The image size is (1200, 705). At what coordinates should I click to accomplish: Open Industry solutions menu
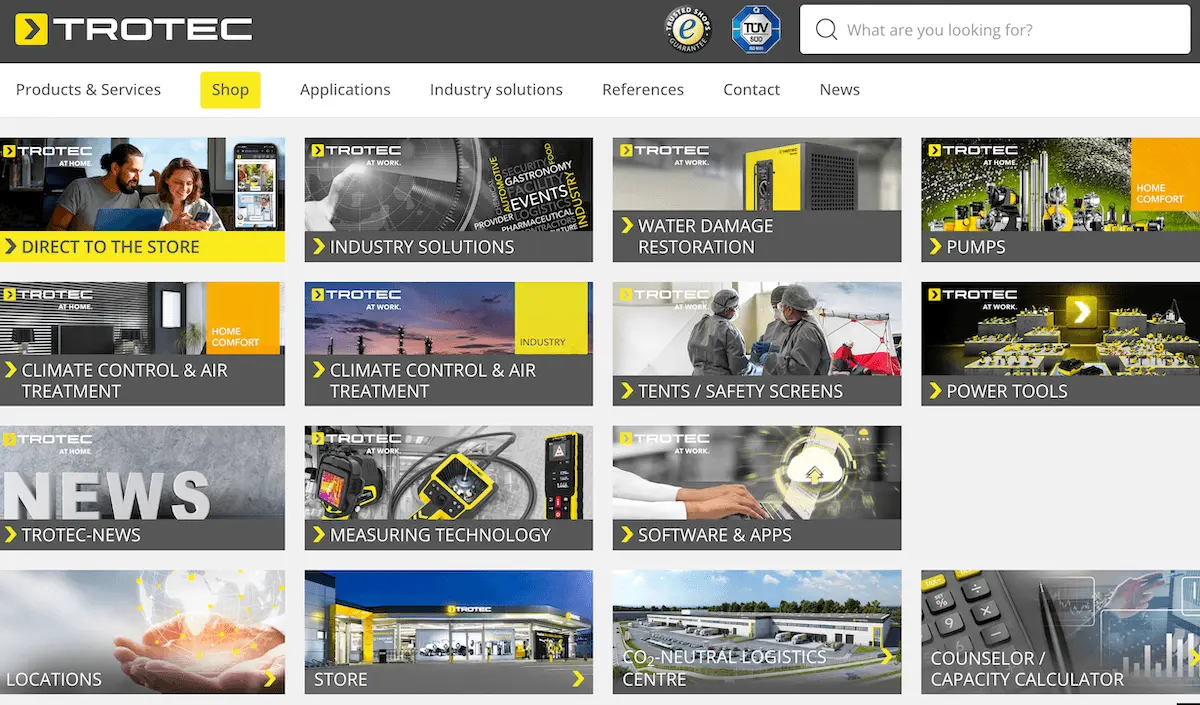[496, 90]
